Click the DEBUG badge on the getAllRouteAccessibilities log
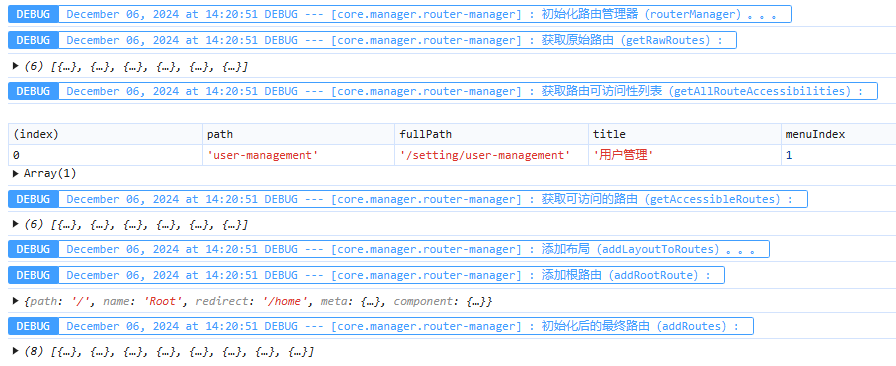The image size is (896, 366). coord(33,91)
